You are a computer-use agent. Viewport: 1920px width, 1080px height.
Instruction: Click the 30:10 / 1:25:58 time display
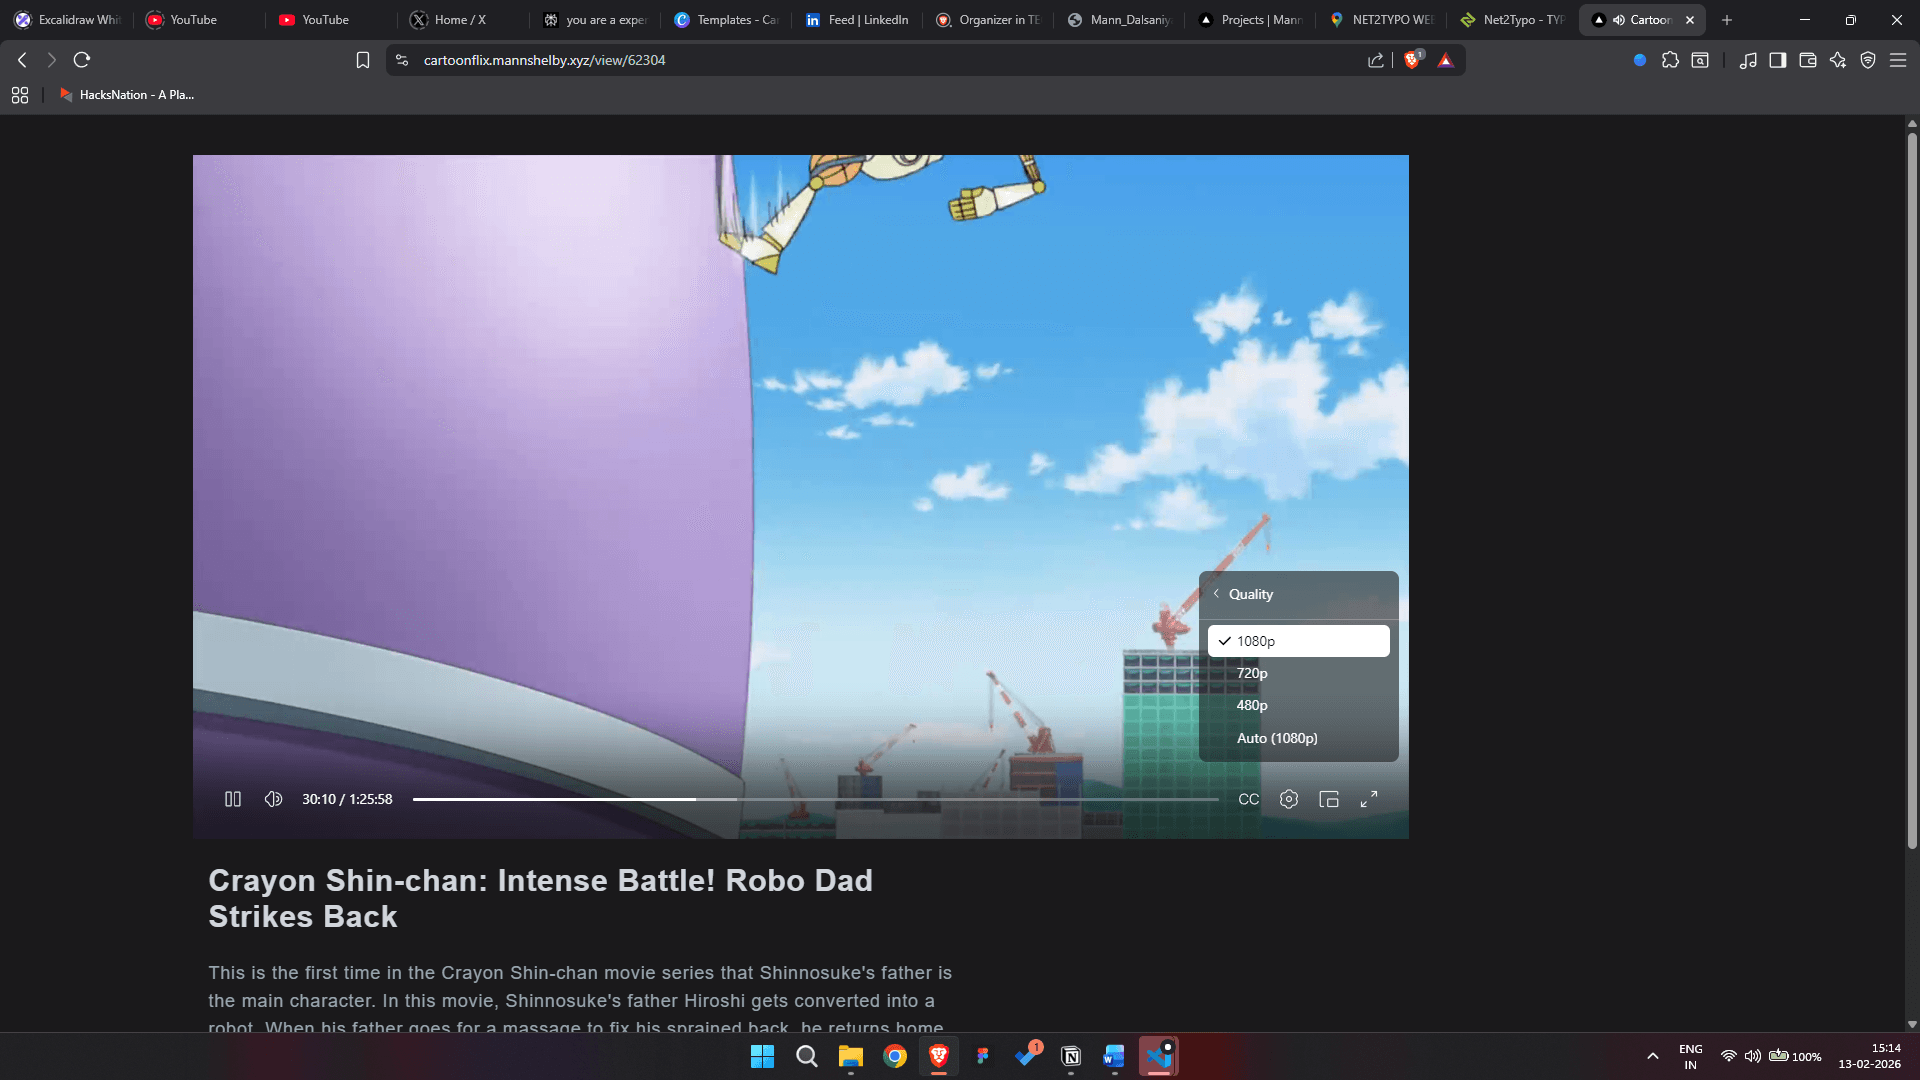point(347,799)
